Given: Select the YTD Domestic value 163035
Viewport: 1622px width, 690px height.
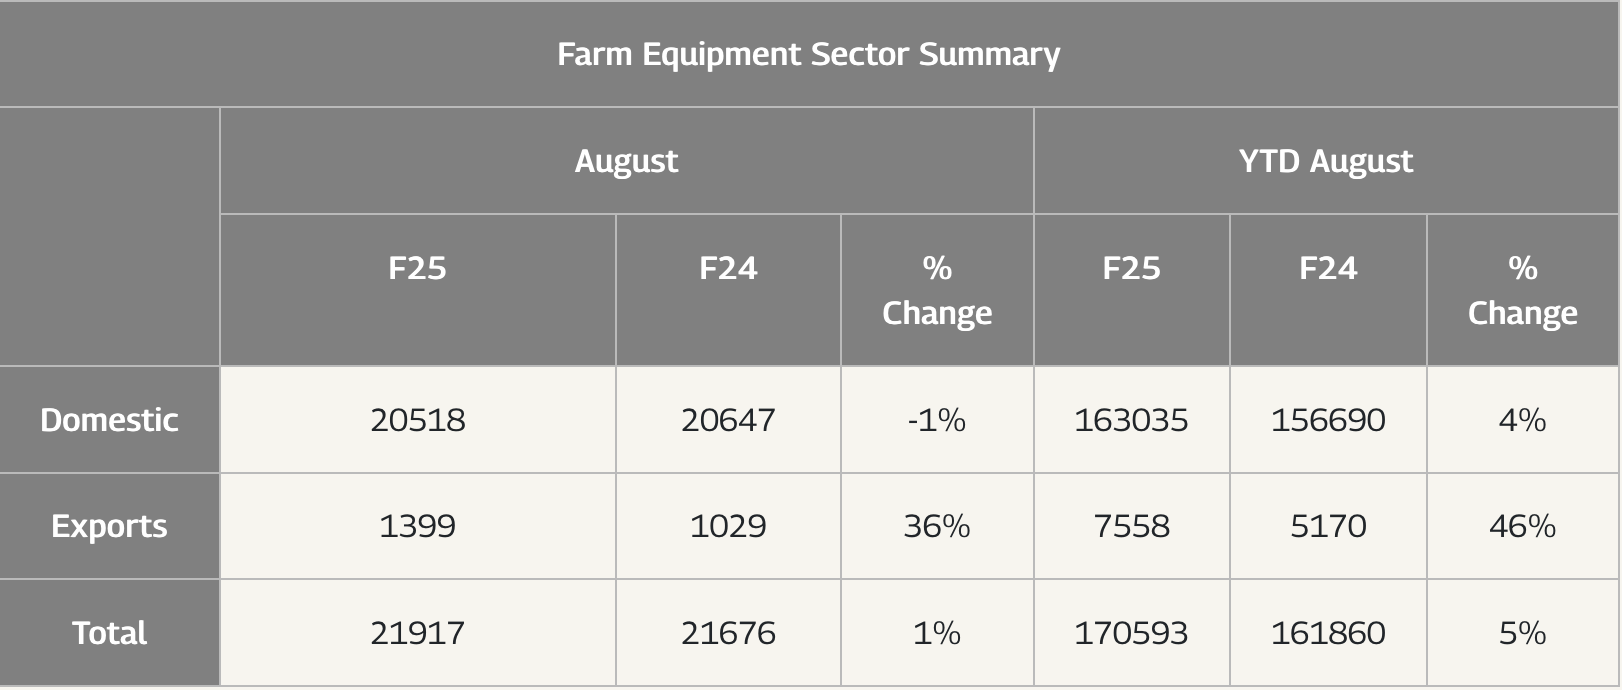Looking at the screenshot, I should tap(1131, 420).
